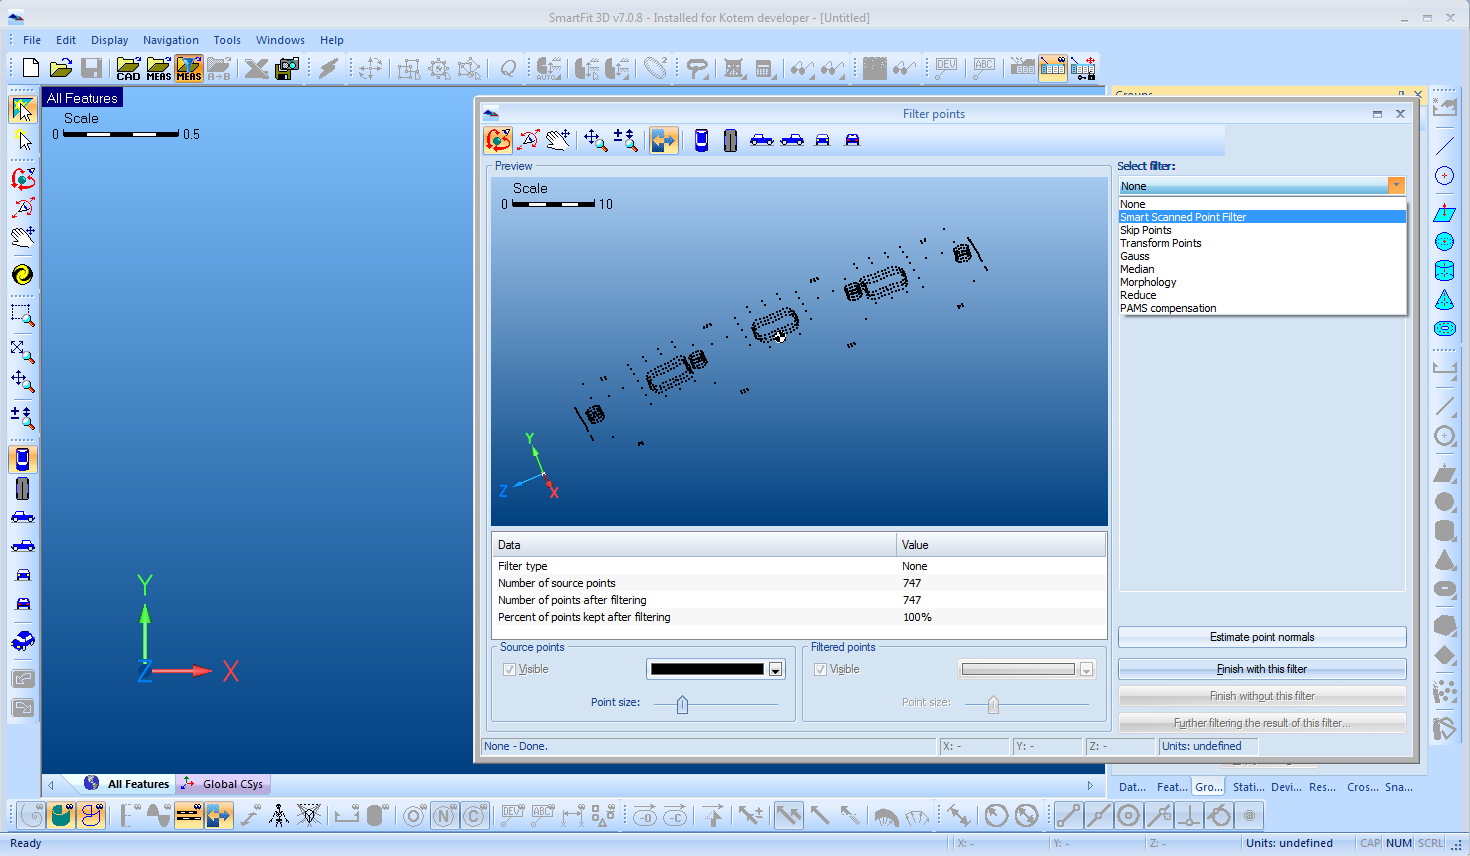Click the rotate tool in left sidebar

[x=23, y=179]
